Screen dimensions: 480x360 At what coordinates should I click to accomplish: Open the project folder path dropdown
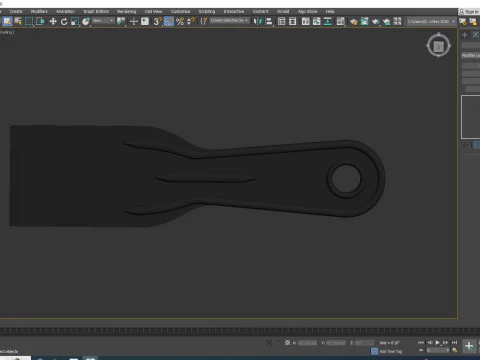tap(431, 21)
